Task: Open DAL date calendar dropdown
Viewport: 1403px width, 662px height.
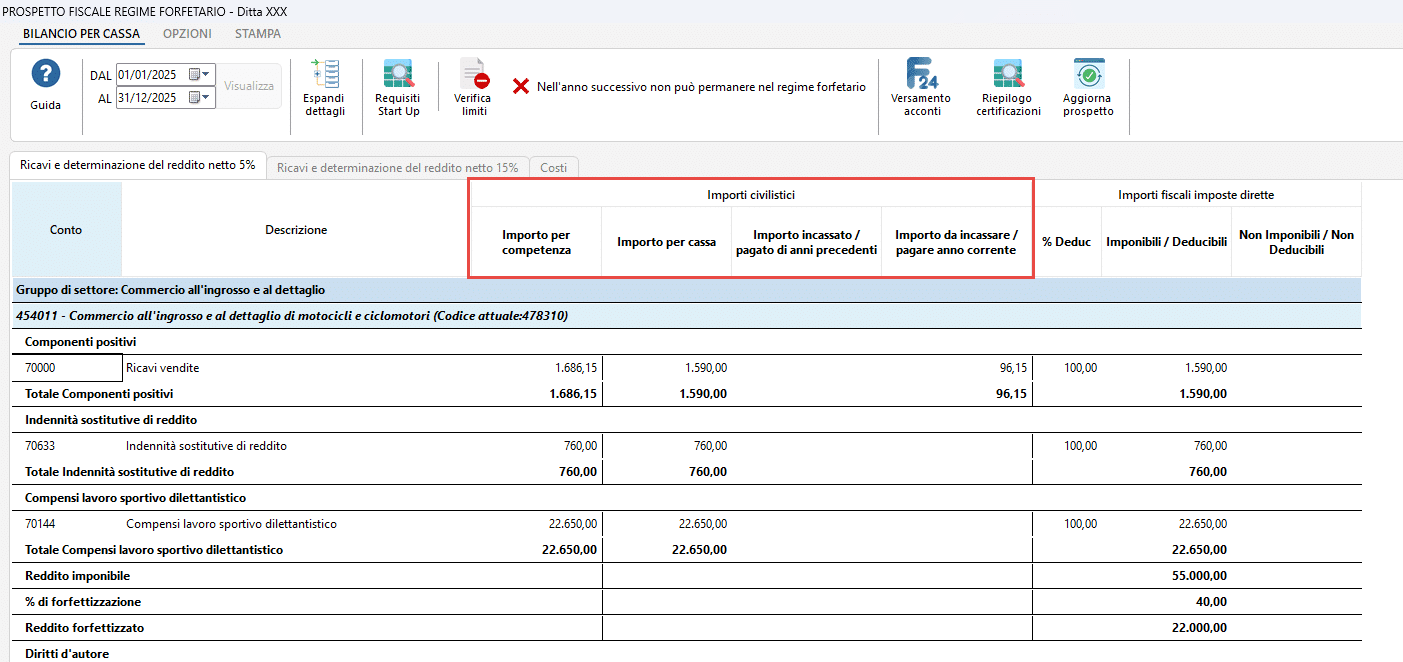Action: coord(200,75)
